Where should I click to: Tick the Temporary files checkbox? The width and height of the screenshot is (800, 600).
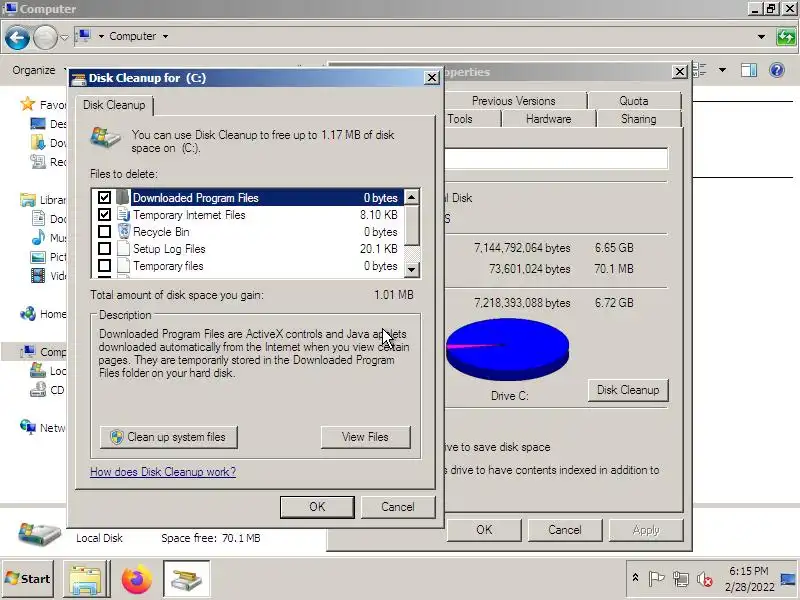105,266
